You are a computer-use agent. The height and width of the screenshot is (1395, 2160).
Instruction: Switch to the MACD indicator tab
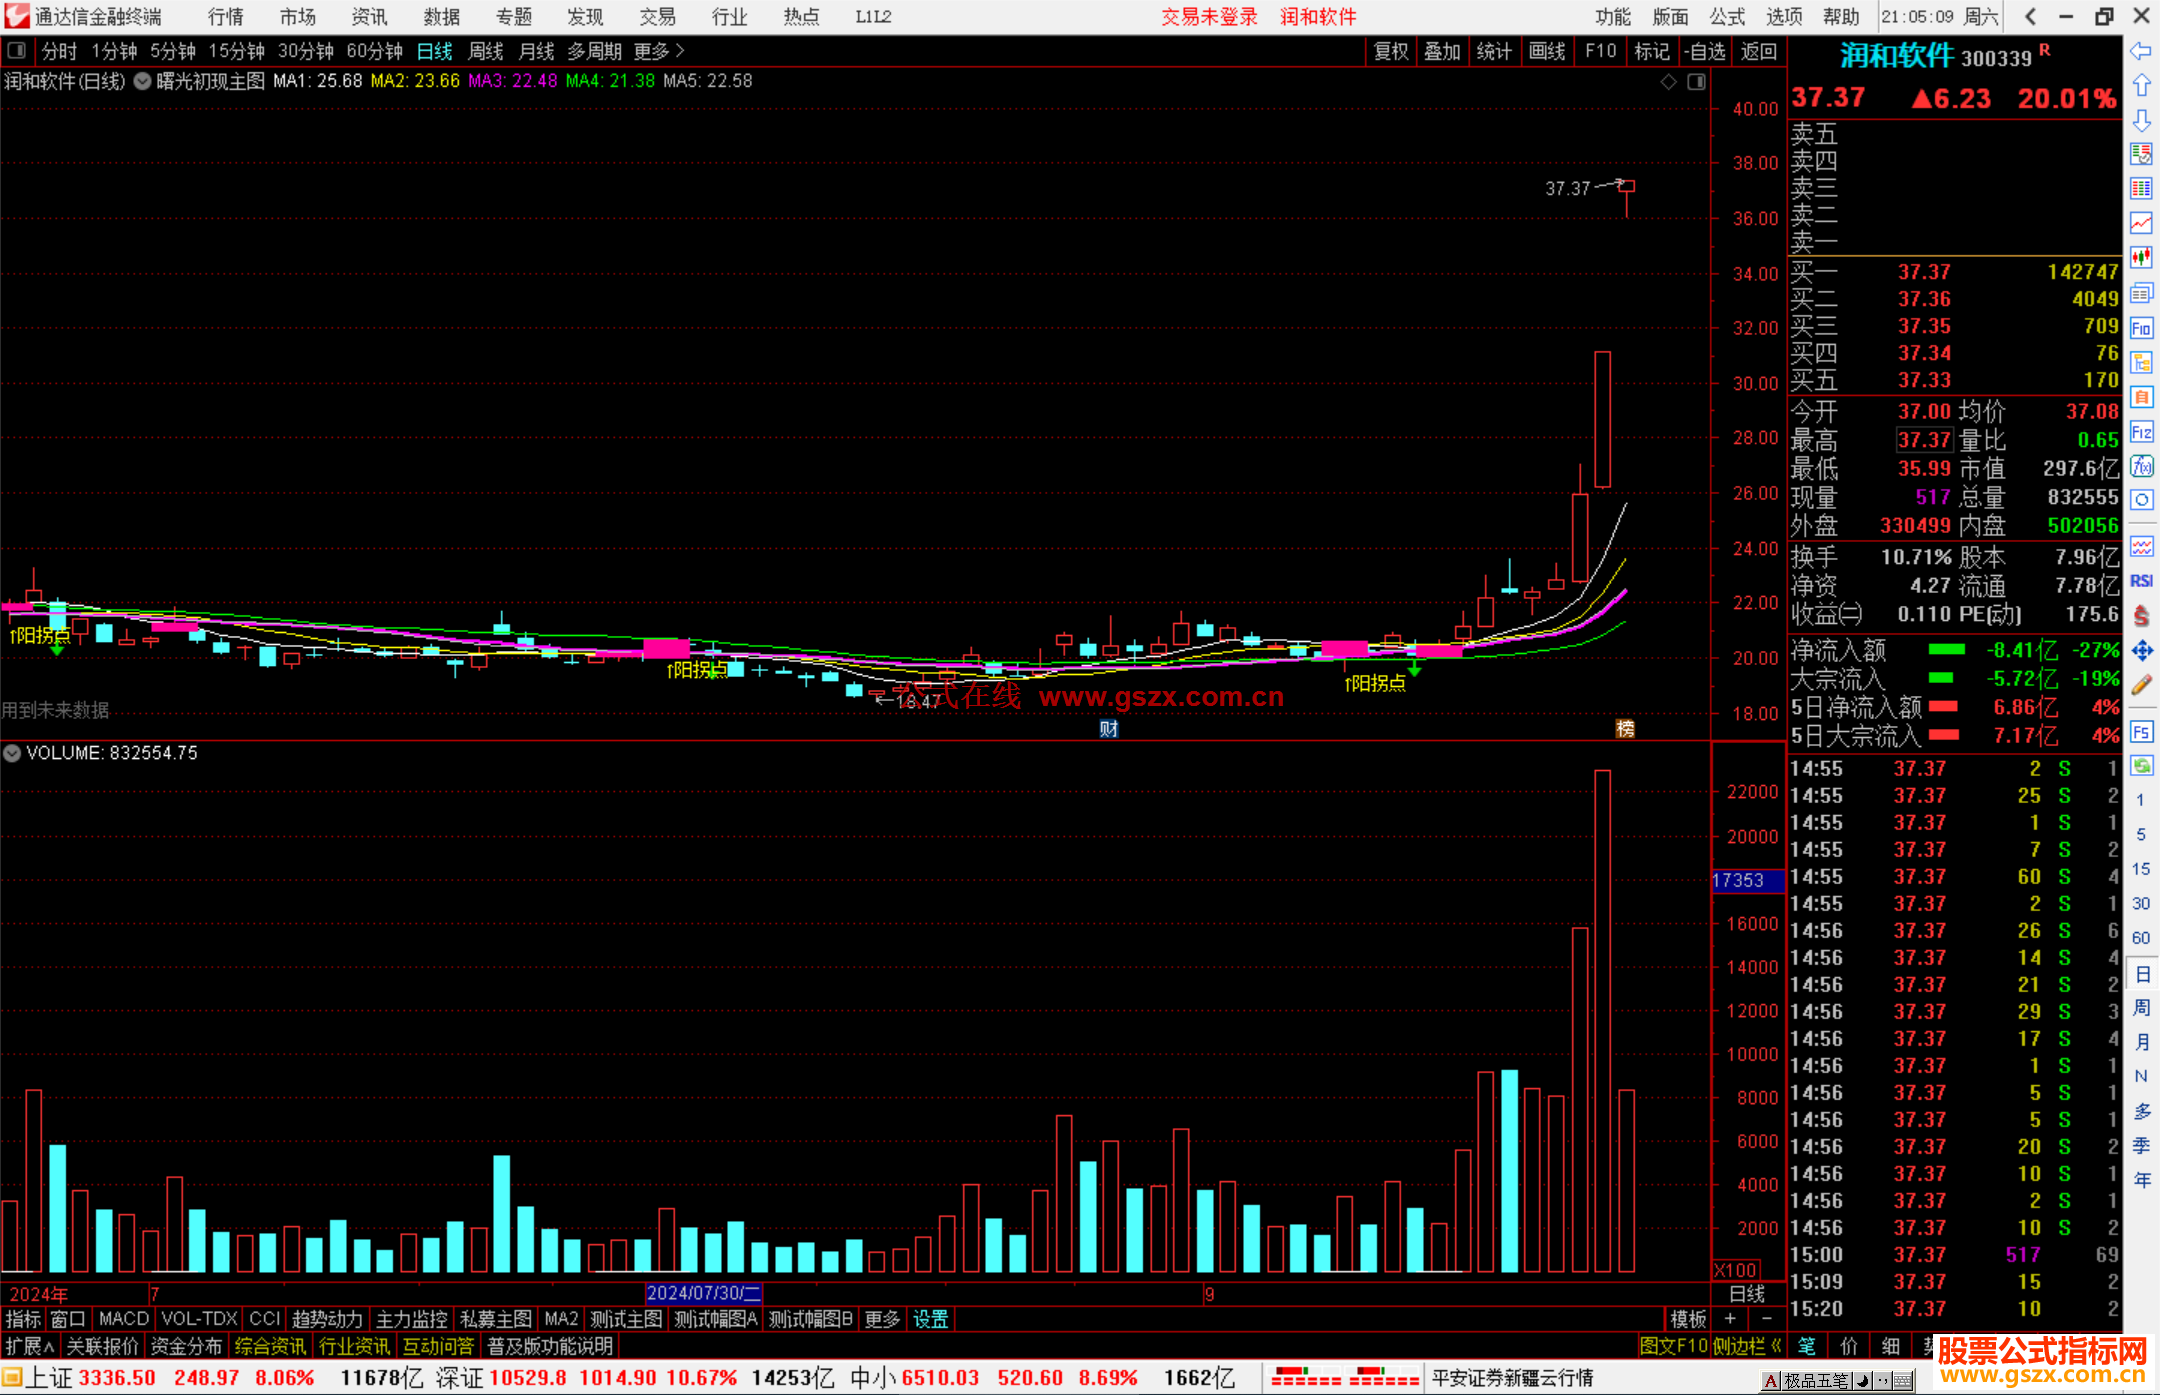pyautogui.click(x=124, y=1319)
